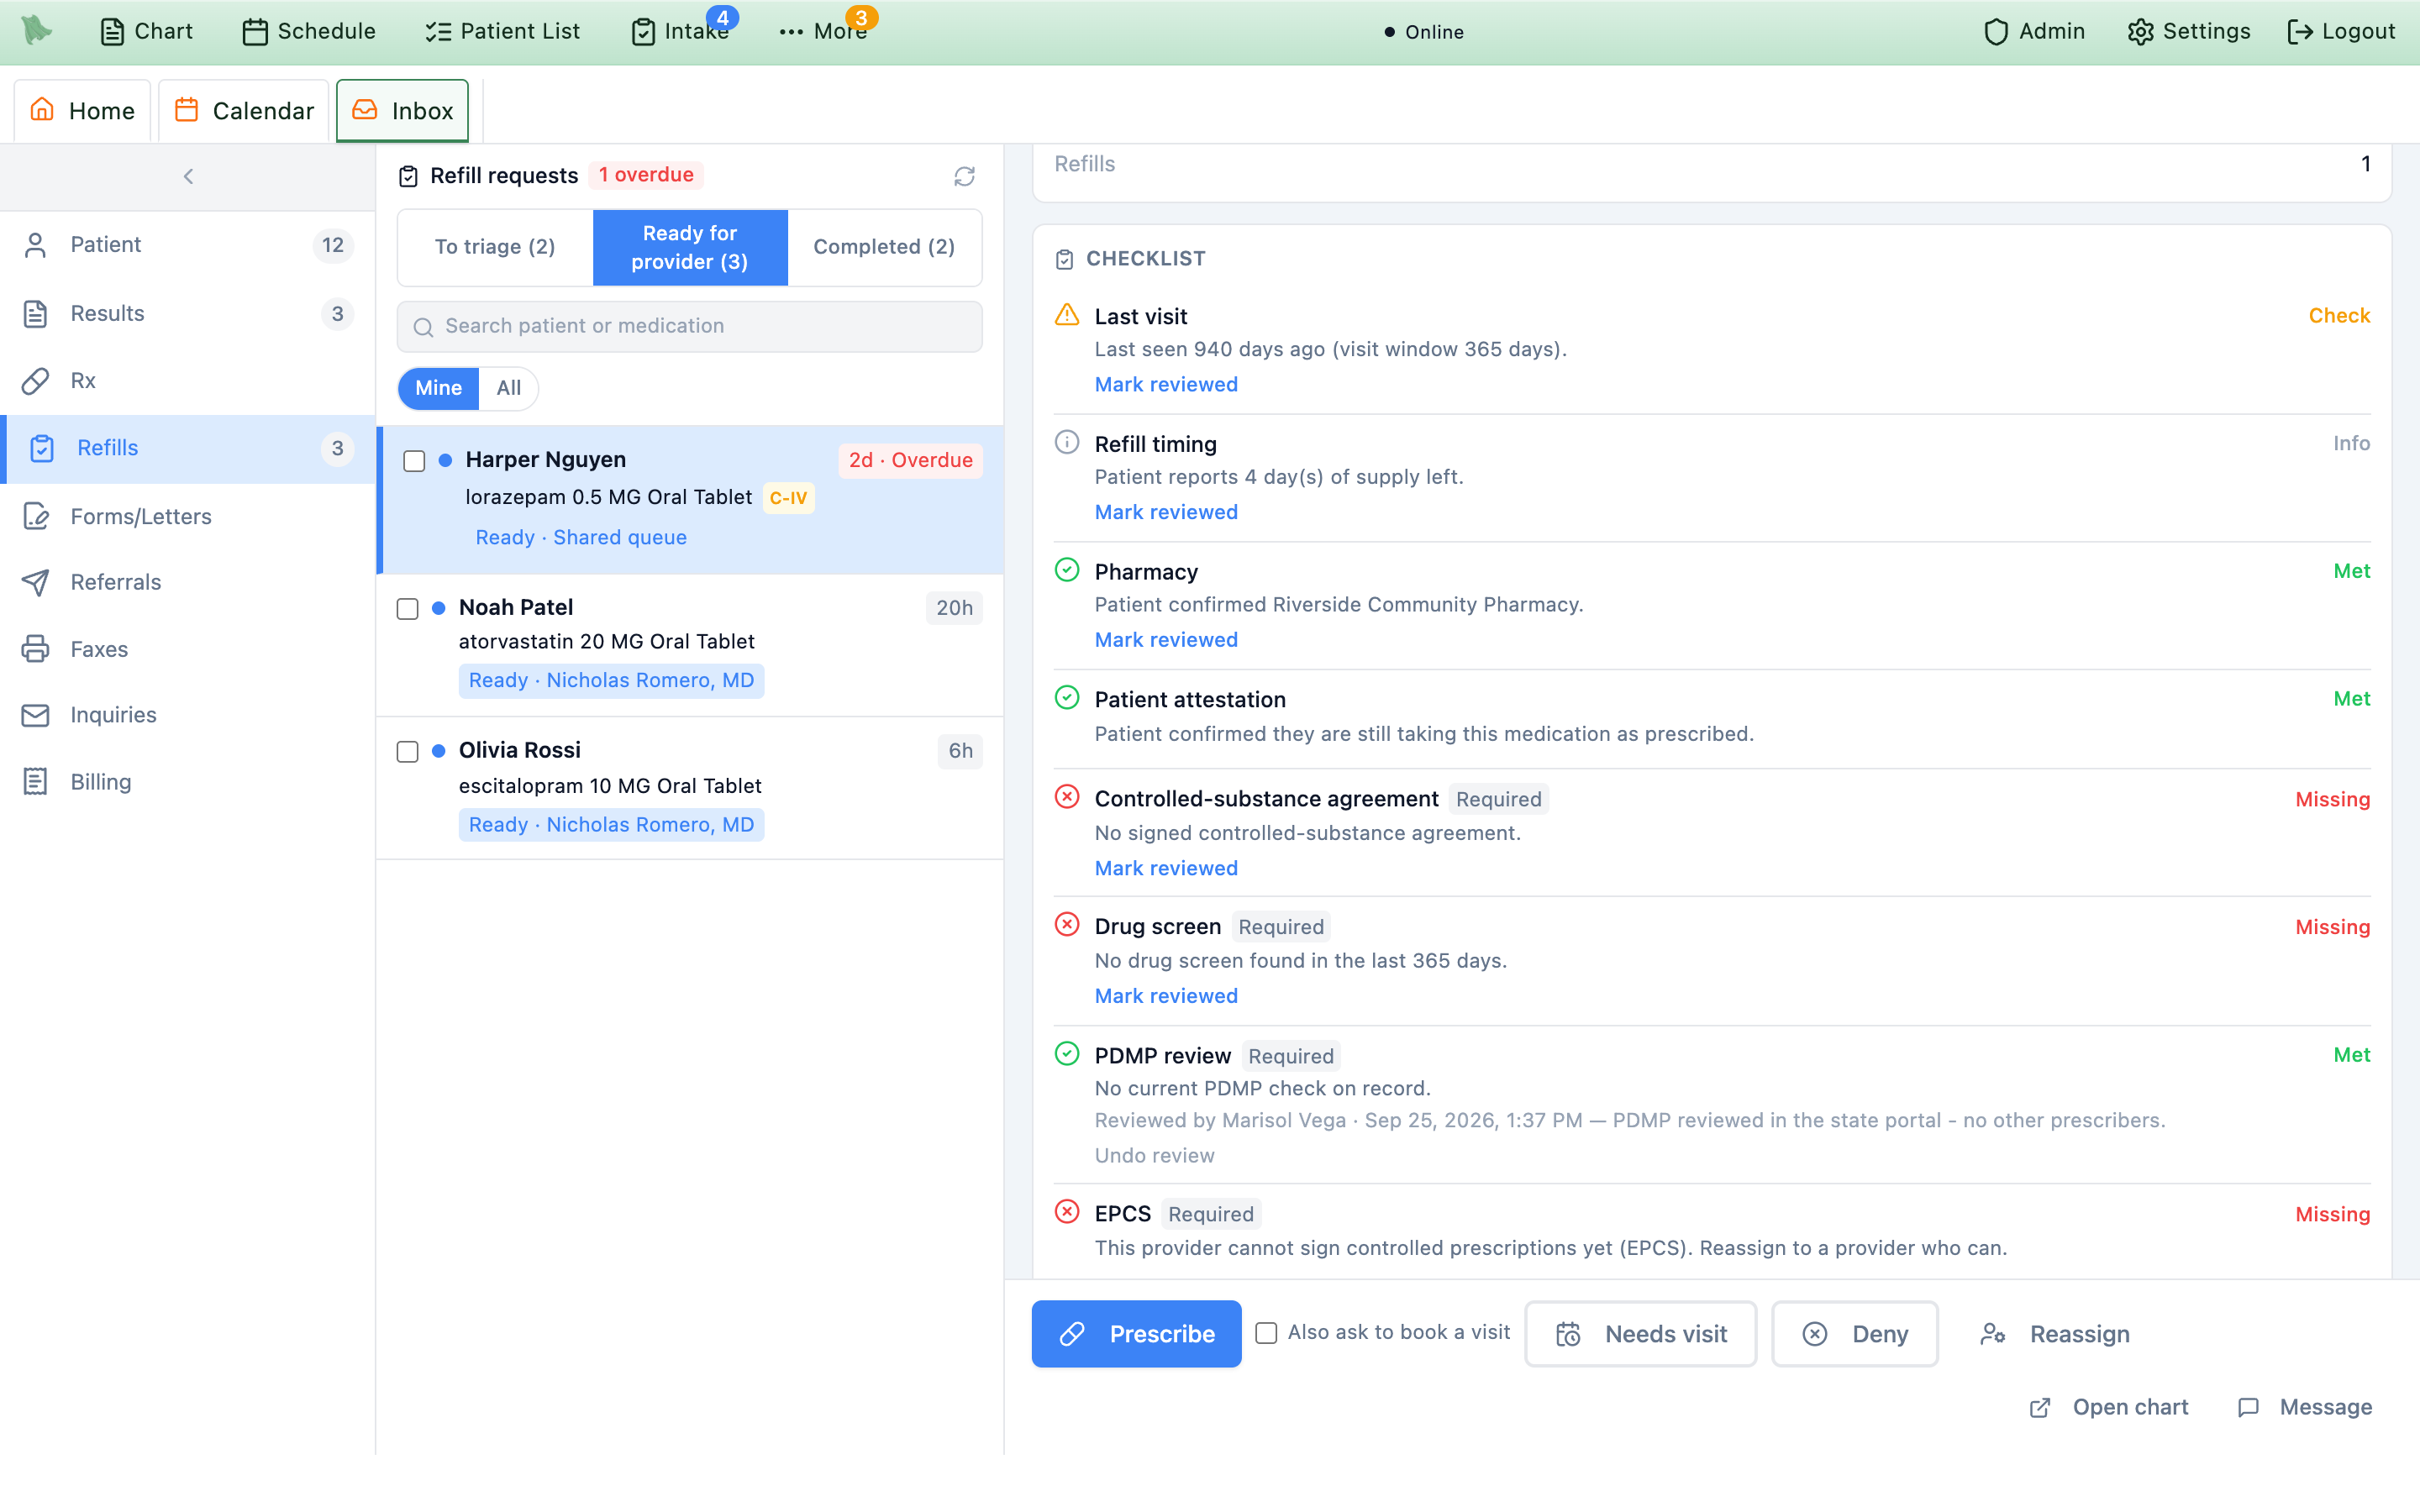Open the Rx pill icon category

tap(188, 380)
